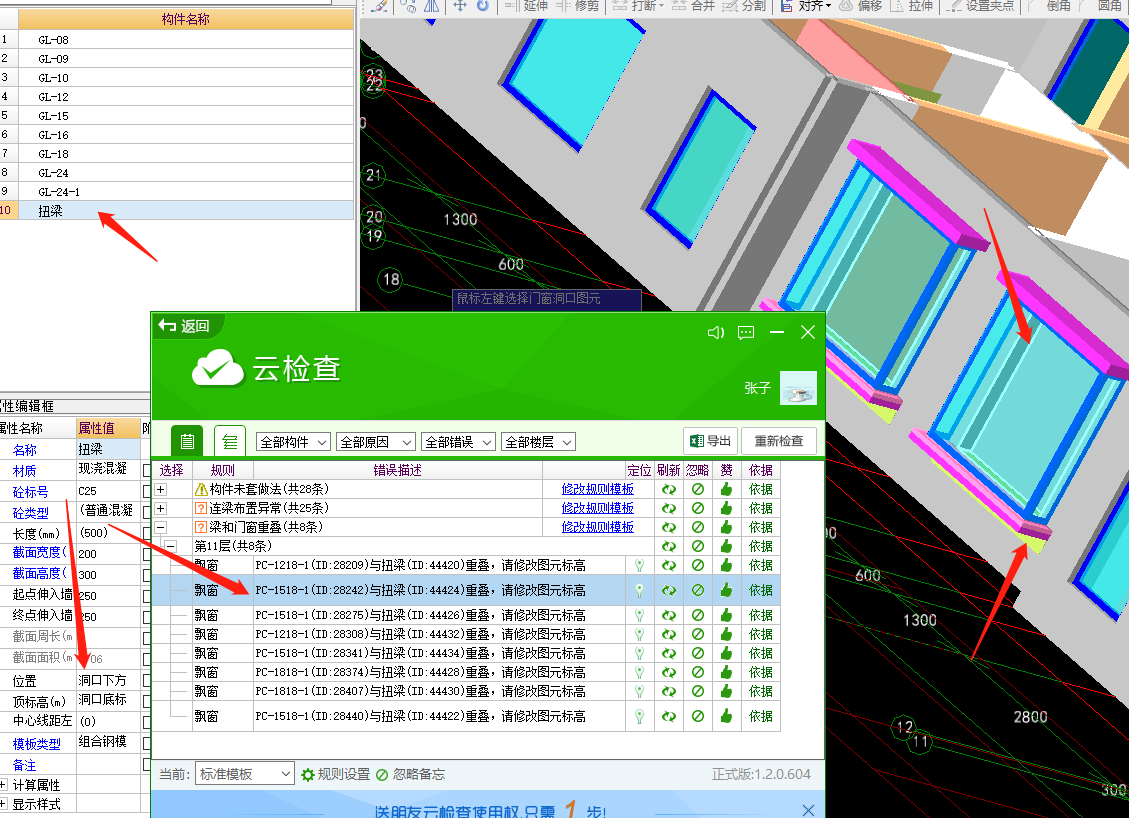Click refresh icon for 第11层 row
1129x818 pixels.
[669, 547]
